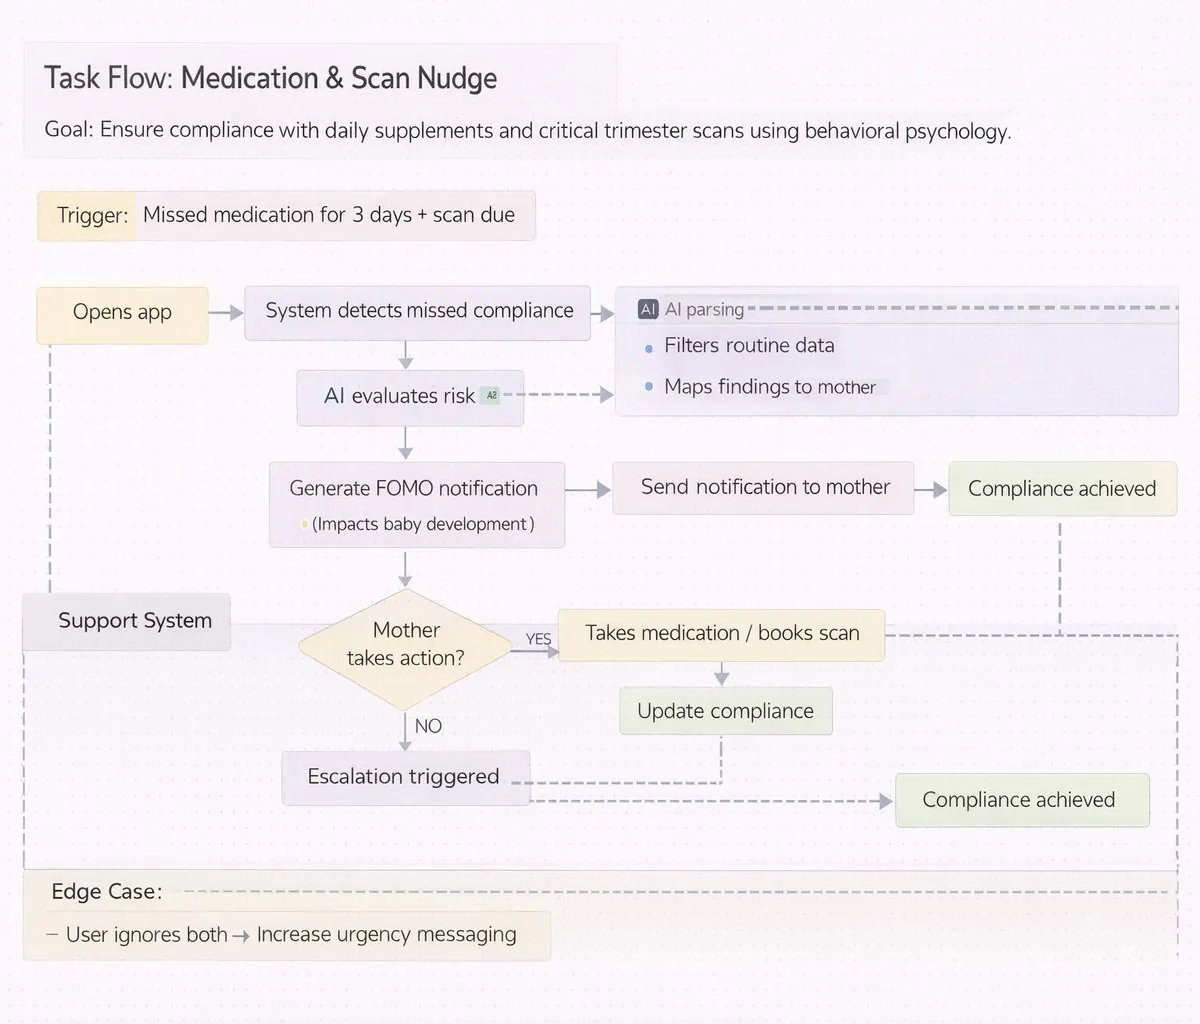The image size is (1200, 1024).
Task: Click the small icon after AI evaluates risk
Action: [490, 395]
